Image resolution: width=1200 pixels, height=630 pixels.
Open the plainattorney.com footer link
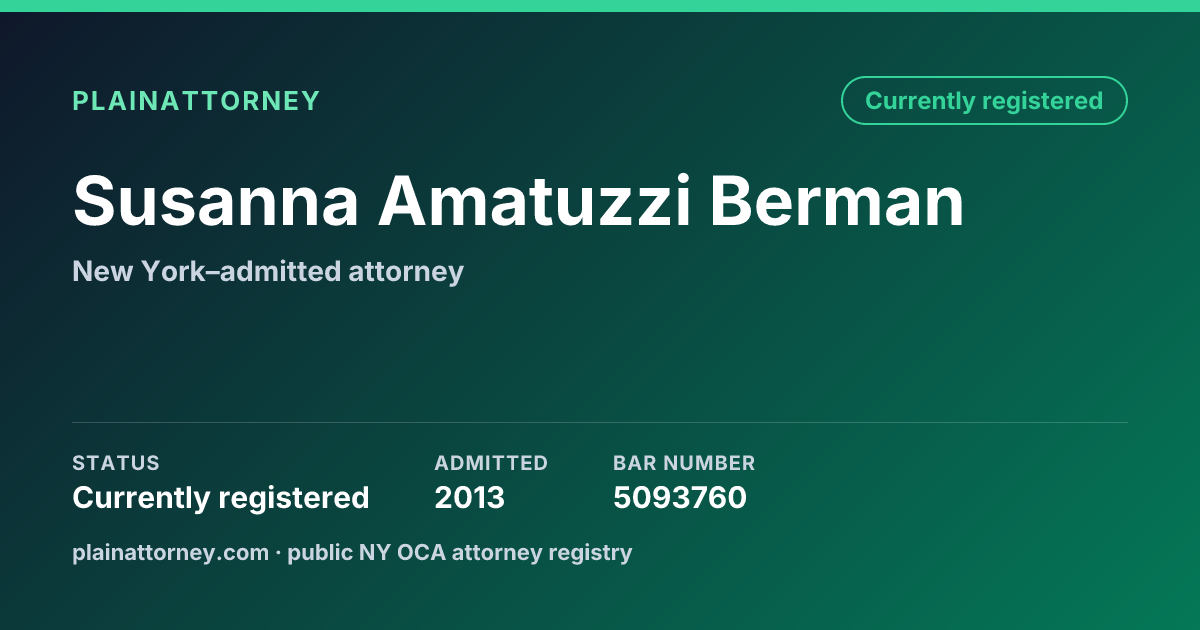pos(171,552)
